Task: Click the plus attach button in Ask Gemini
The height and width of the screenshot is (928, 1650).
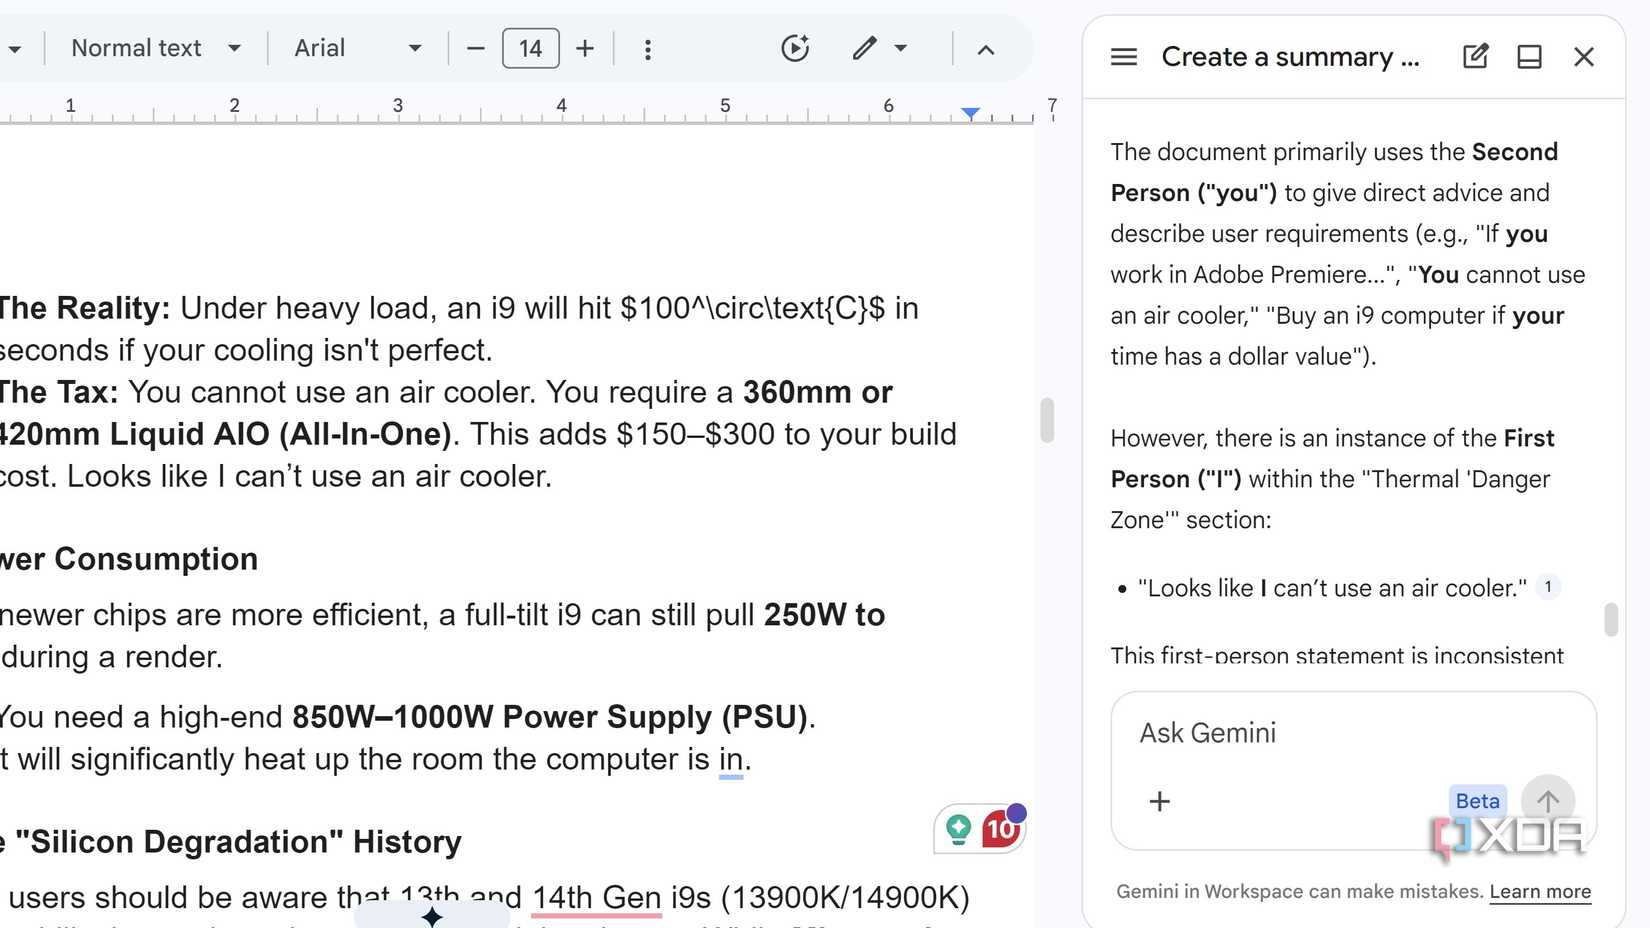Action: tap(1160, 801)
